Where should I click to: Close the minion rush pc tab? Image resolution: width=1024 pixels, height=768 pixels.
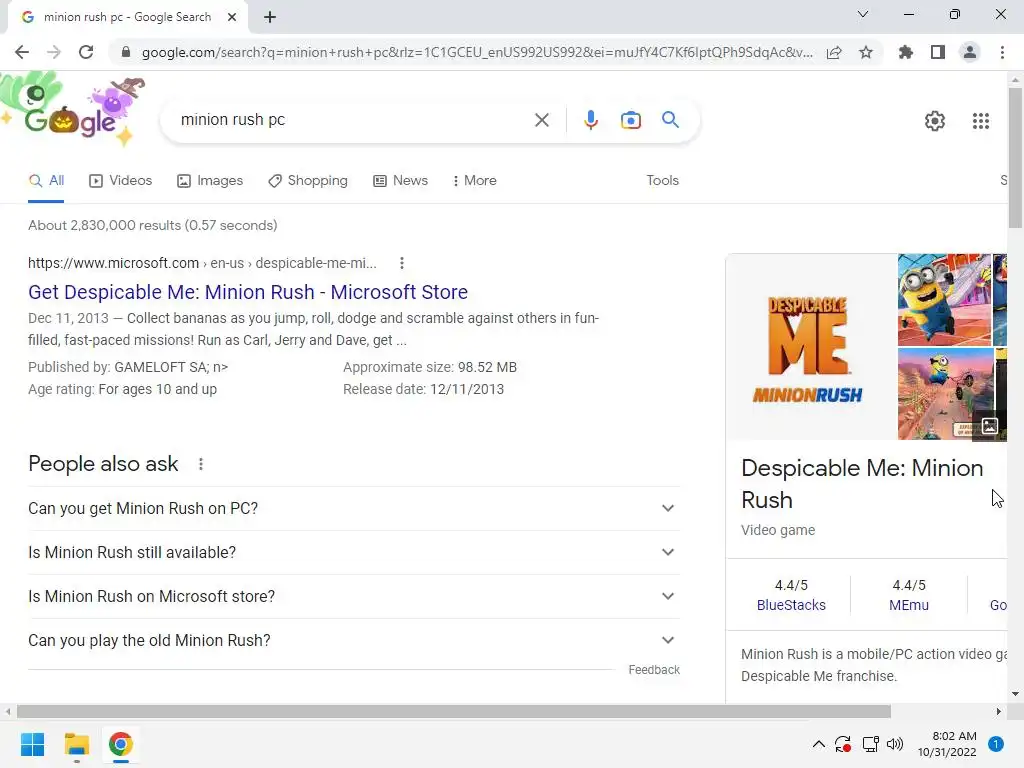point(231,18)
